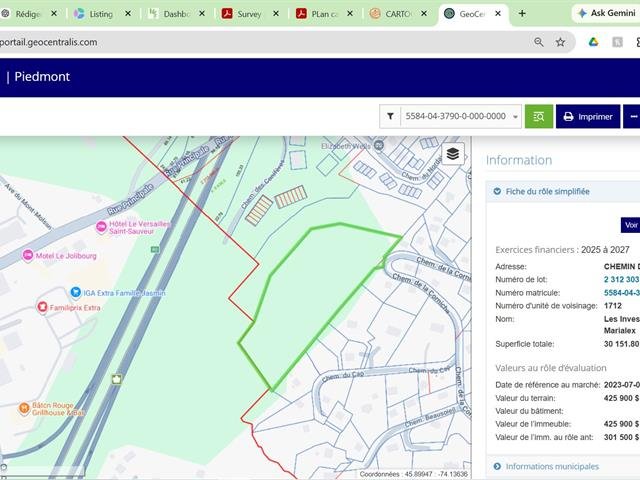Close the GeoCentralis tab

pos(498,13)
